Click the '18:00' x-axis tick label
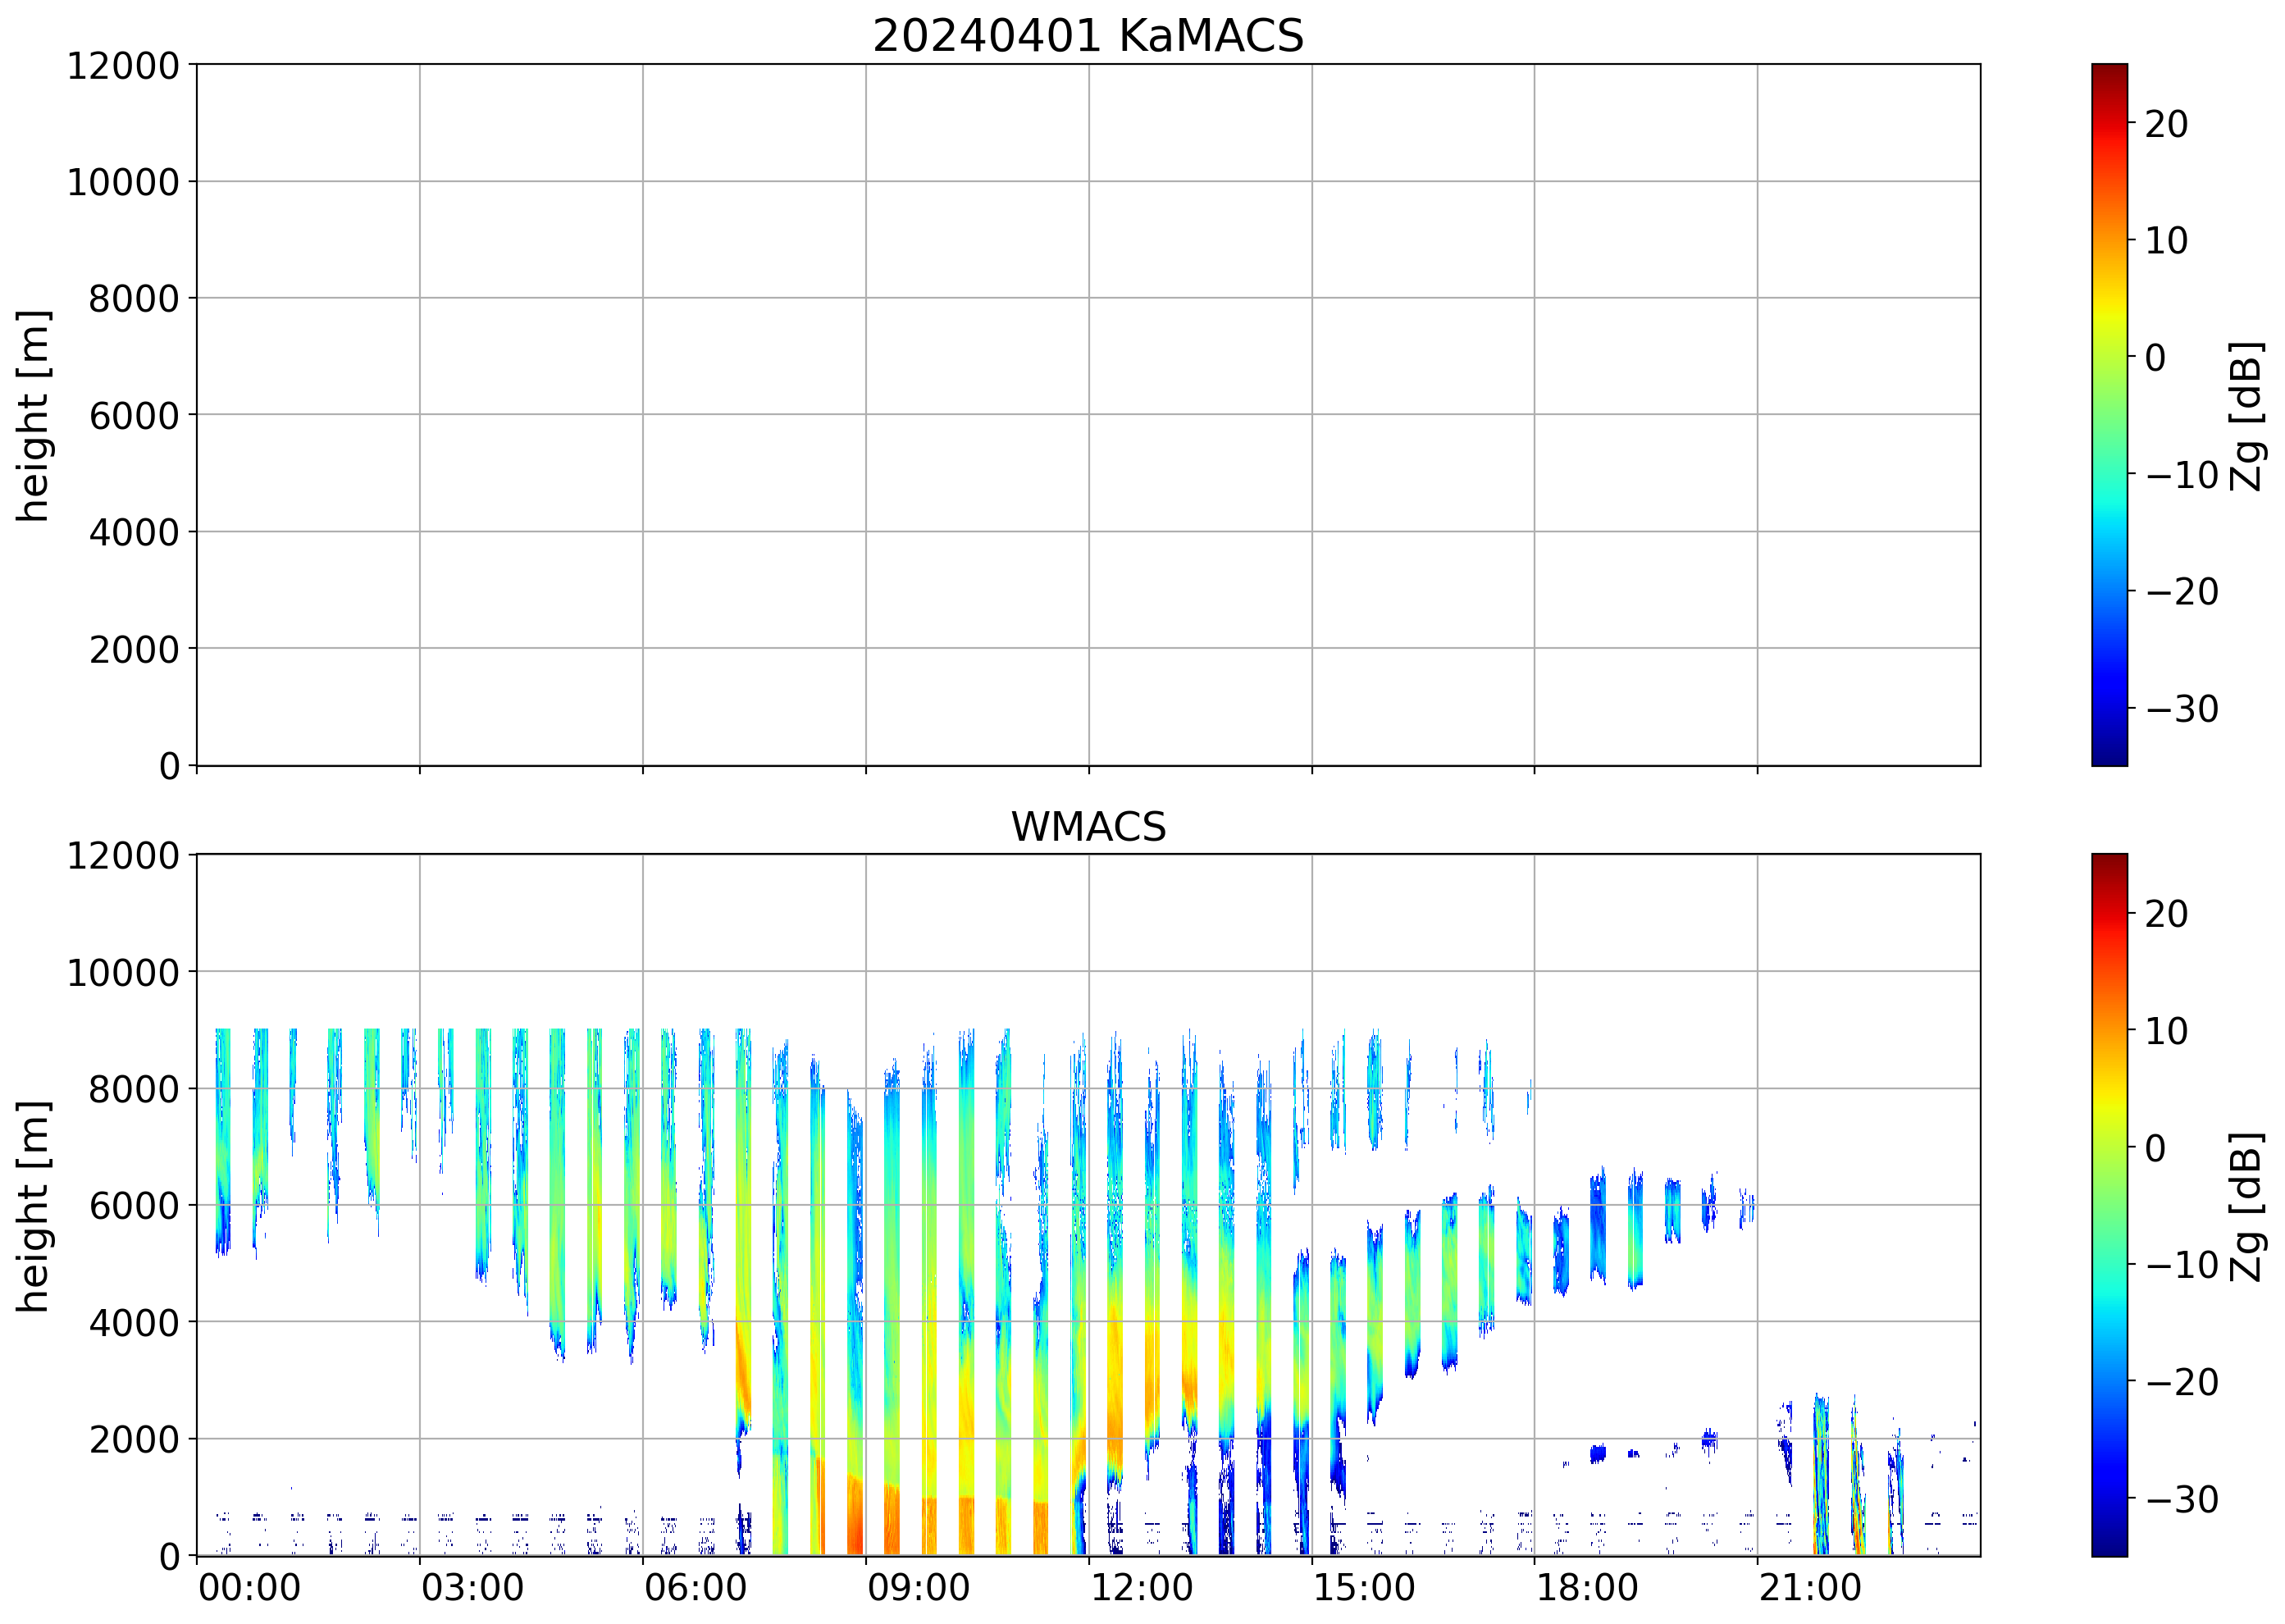This screenshot has height=1624, width=2285. point(1586,1588)
